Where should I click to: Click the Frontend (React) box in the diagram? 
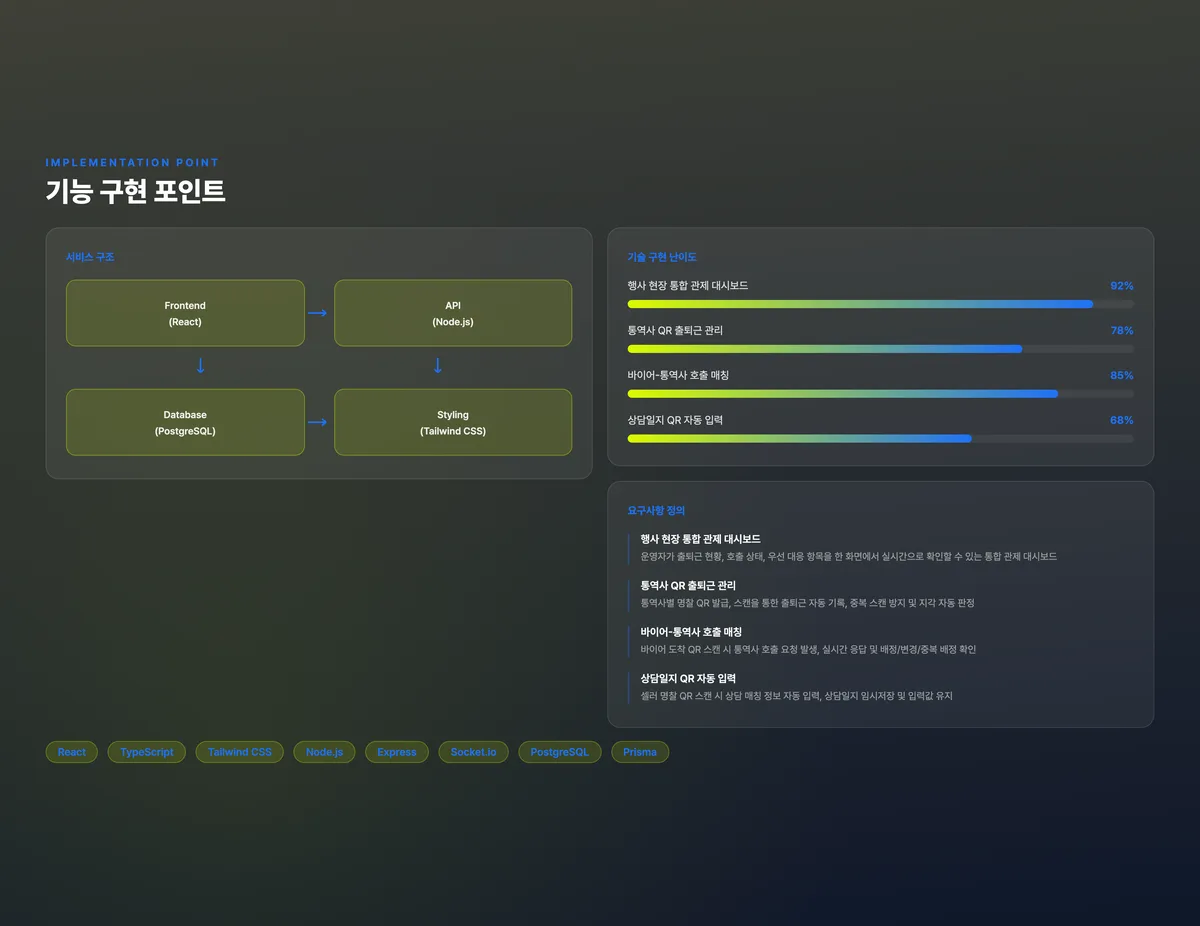click(185, 313)
